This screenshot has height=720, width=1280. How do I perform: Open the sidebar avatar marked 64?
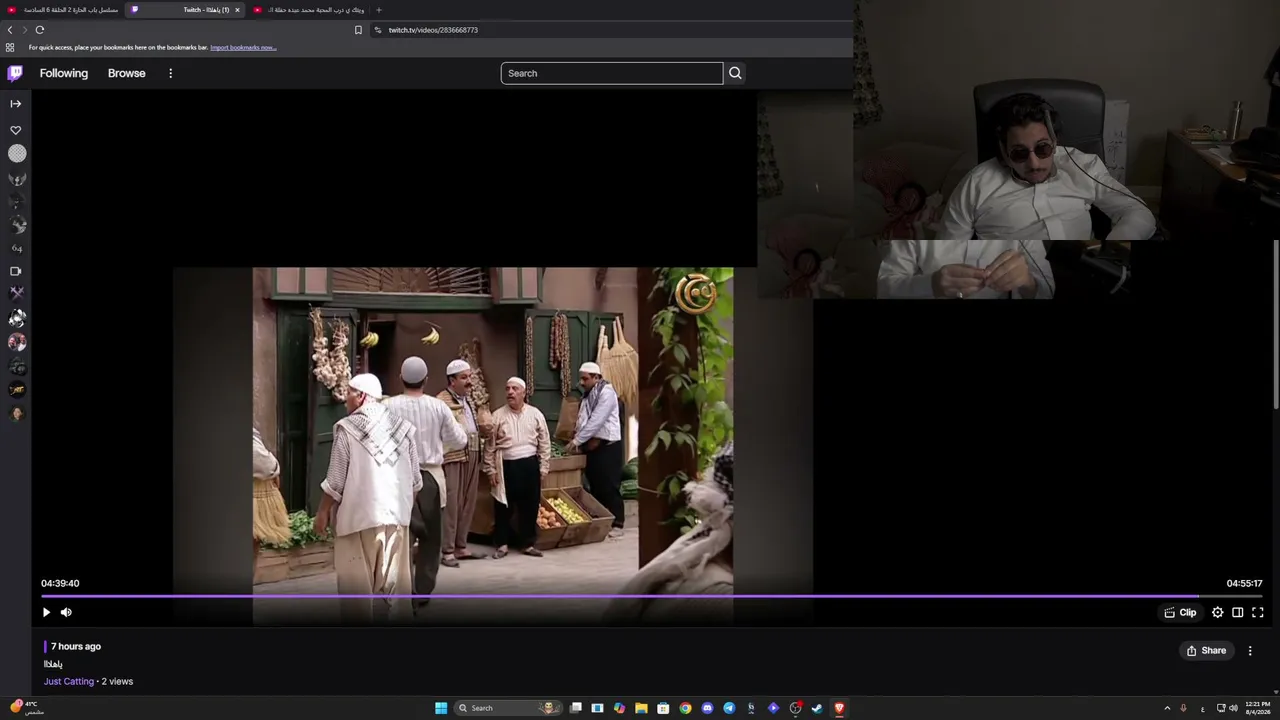coord(16,249)
